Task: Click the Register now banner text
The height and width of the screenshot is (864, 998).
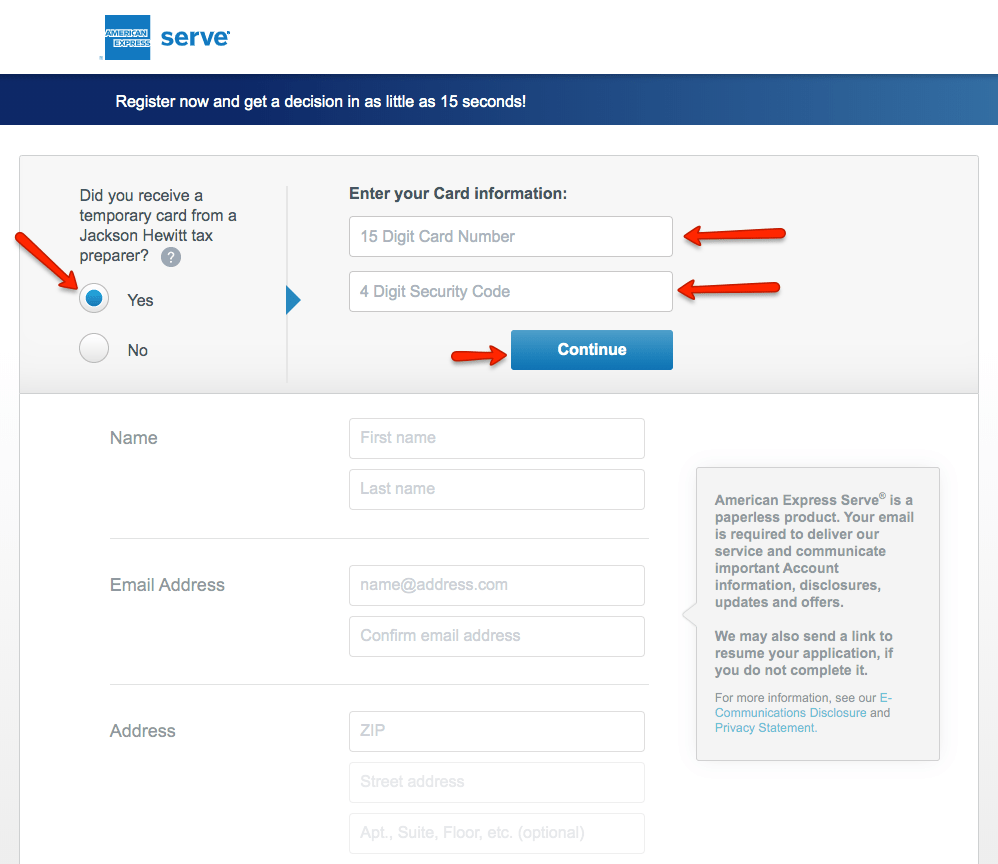Action: tap(320, 102)
